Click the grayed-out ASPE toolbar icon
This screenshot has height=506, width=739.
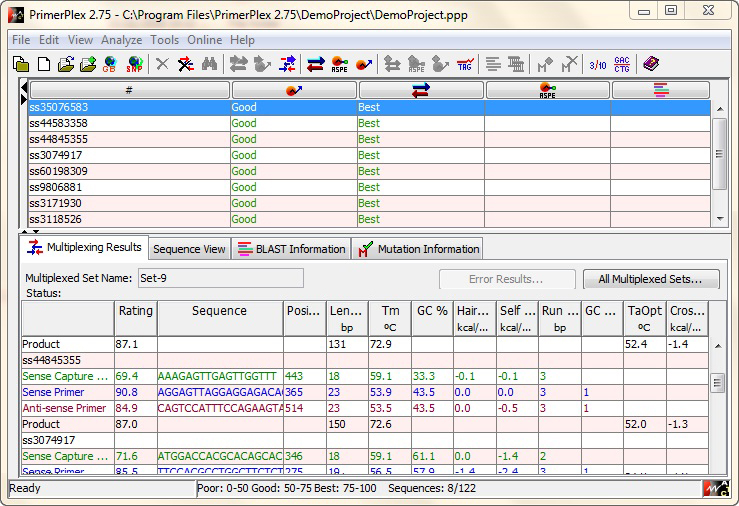[416, 64]
